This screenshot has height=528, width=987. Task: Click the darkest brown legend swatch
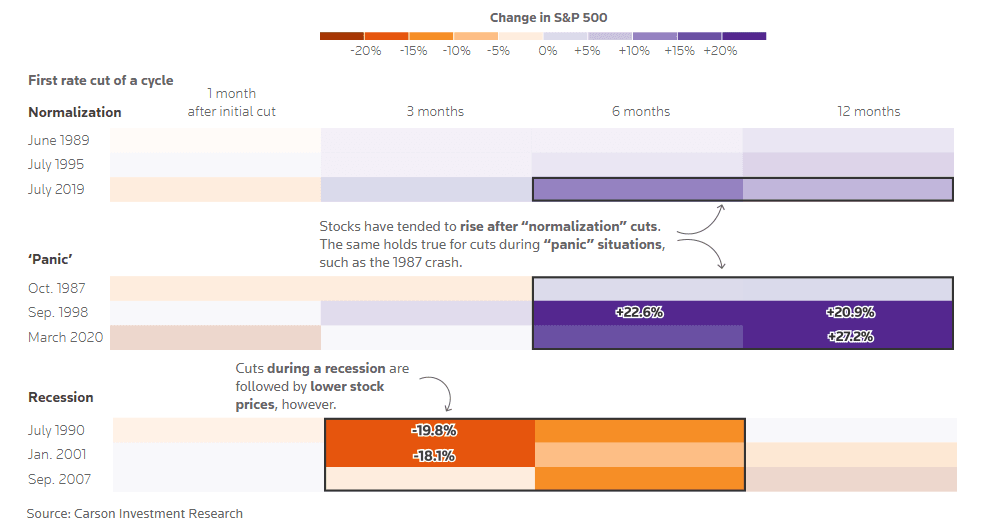[342, 36]
